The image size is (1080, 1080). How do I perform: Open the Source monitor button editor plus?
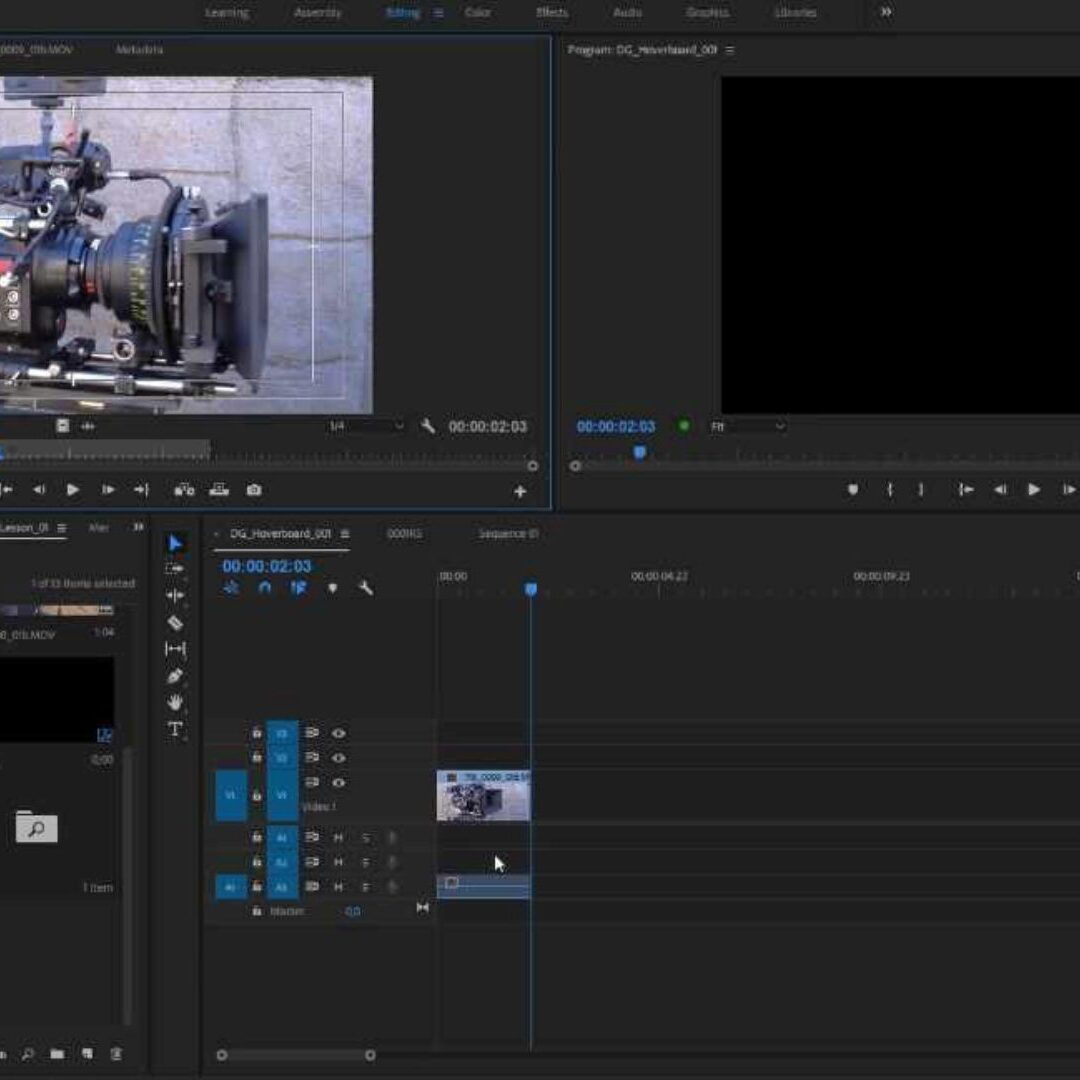tap(520, 491)
